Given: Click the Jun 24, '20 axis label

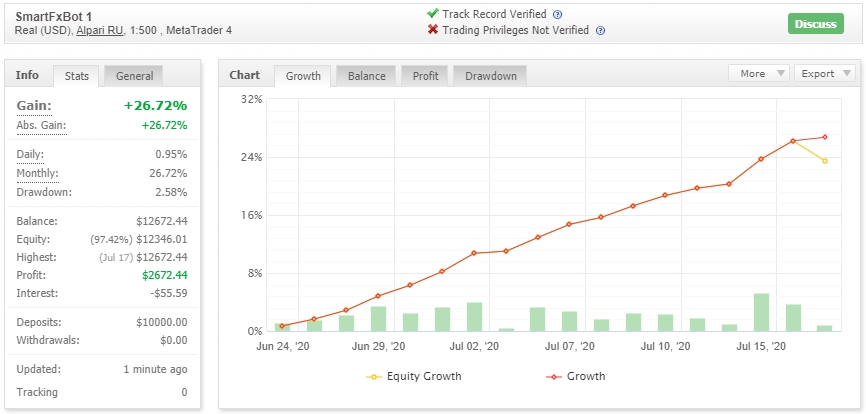Looking at the screenshot, I should click(284, 347).
